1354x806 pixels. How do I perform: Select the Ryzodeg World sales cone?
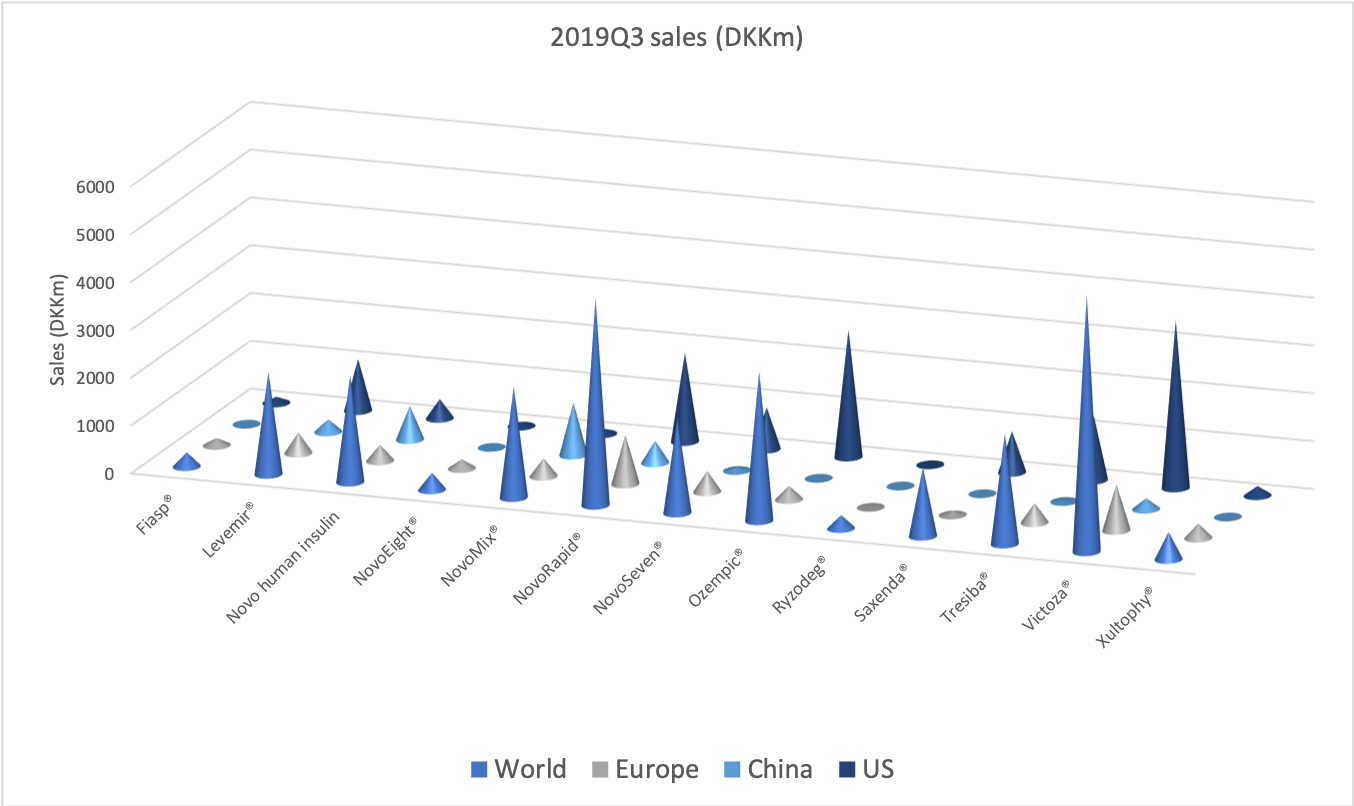(841, 525)
